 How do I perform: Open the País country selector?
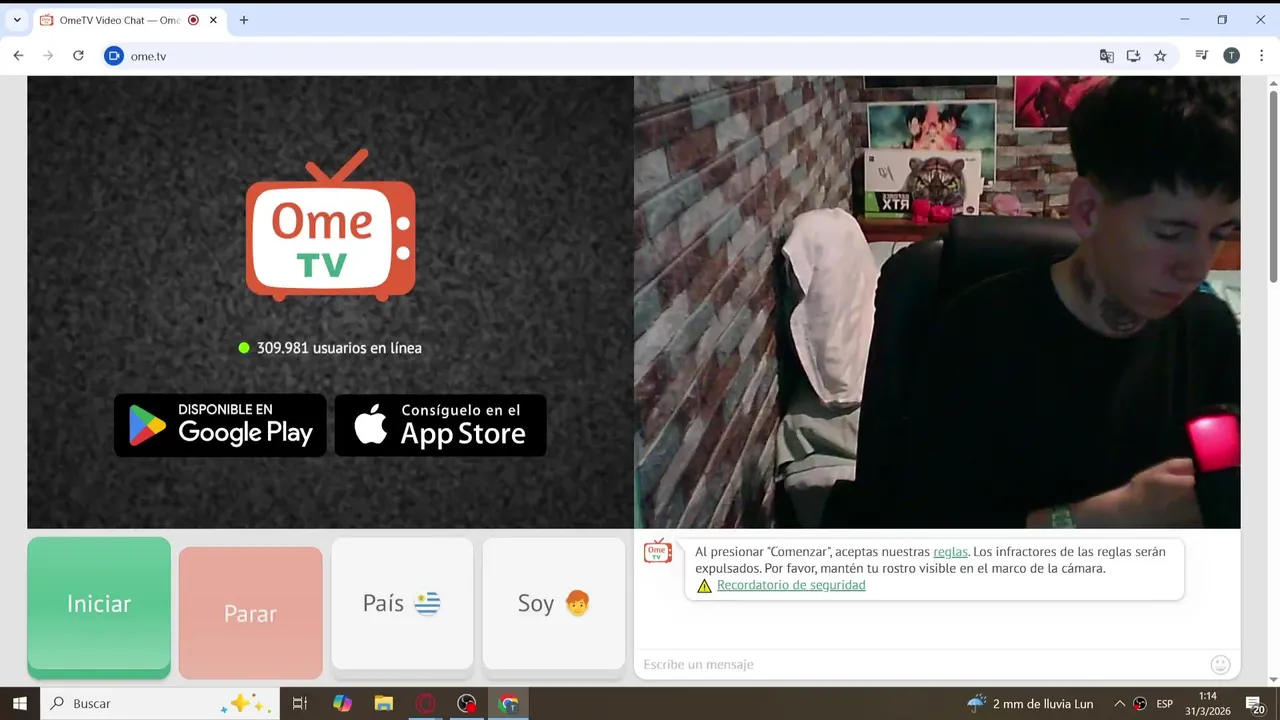(402, 604)
